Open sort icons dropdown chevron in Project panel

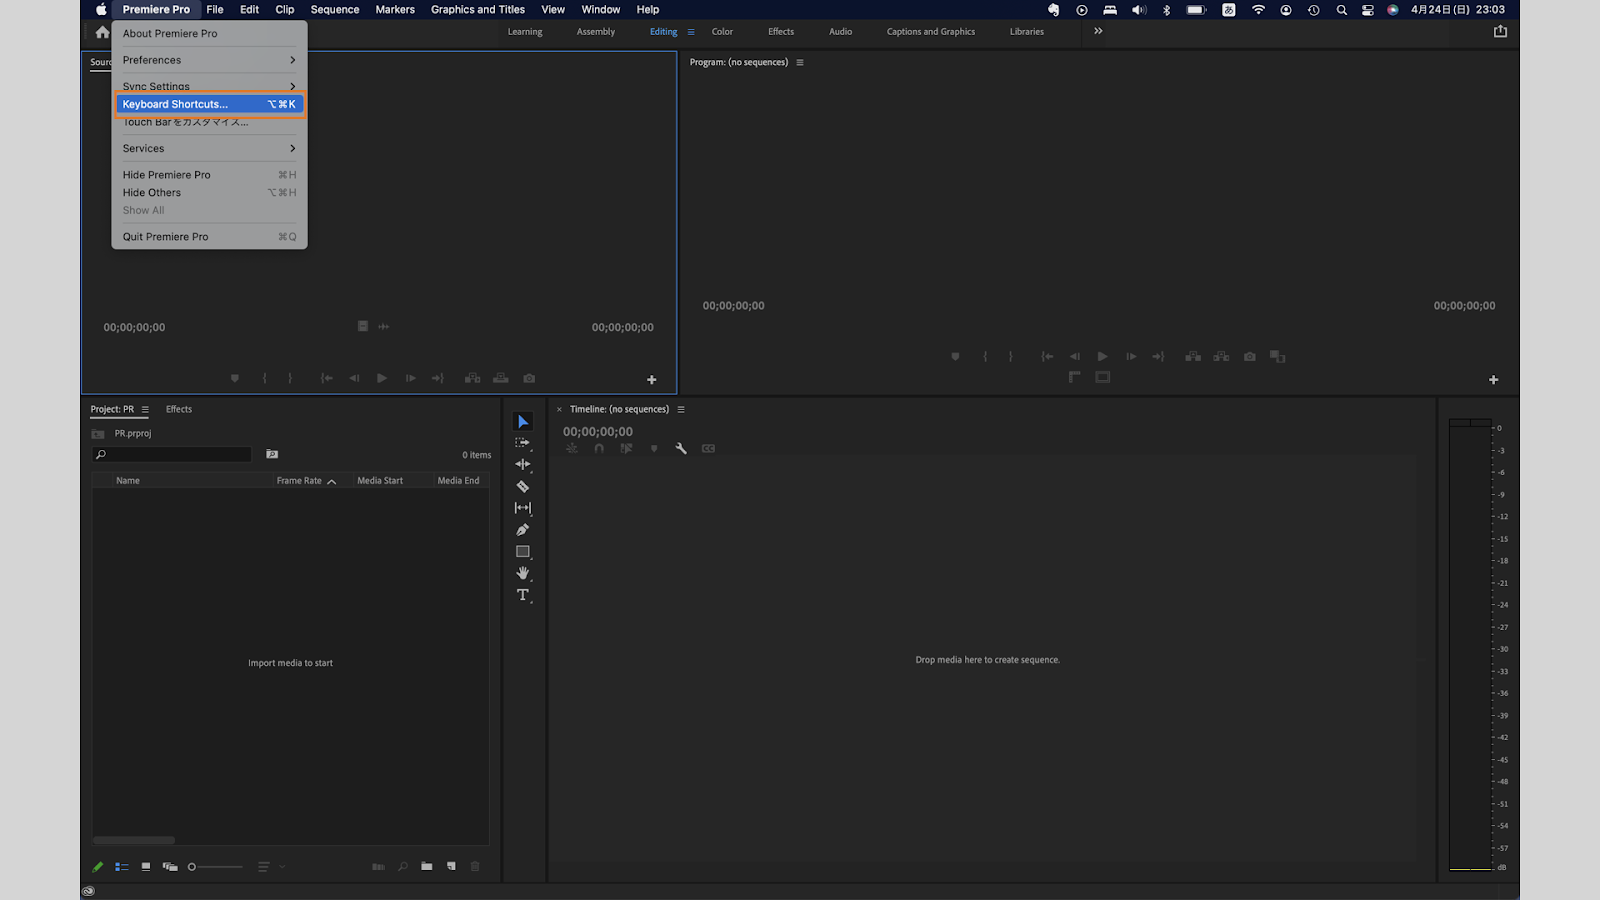[x=283, y=867]
